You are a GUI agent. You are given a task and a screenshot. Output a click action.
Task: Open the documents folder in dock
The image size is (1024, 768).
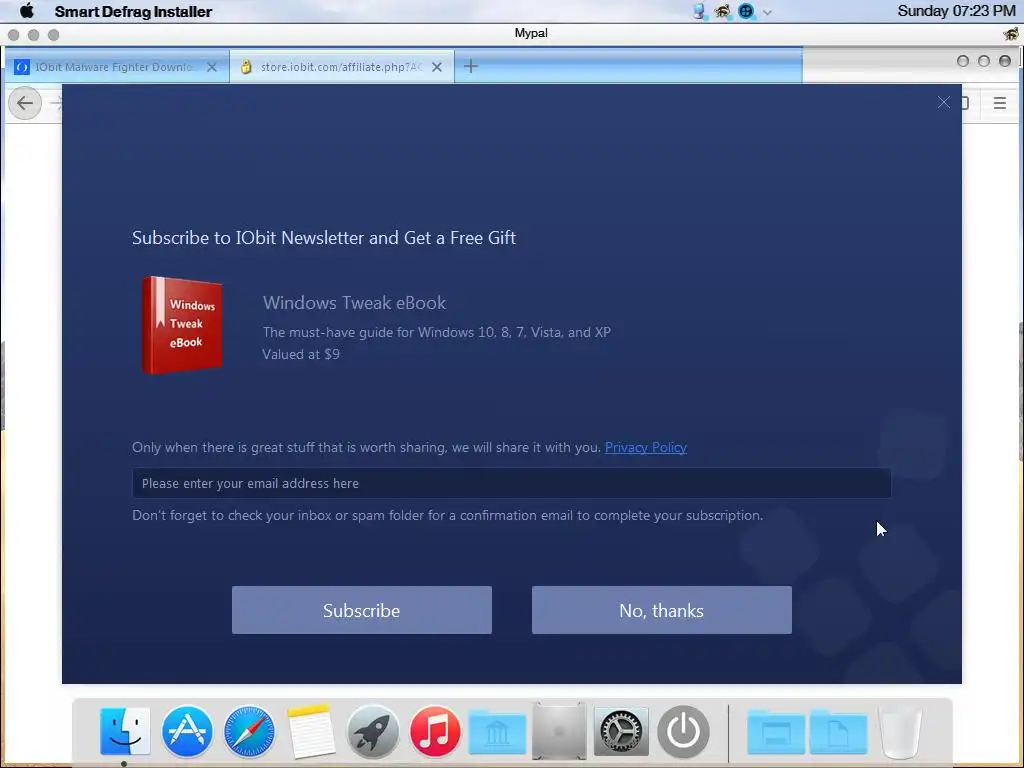838,732
